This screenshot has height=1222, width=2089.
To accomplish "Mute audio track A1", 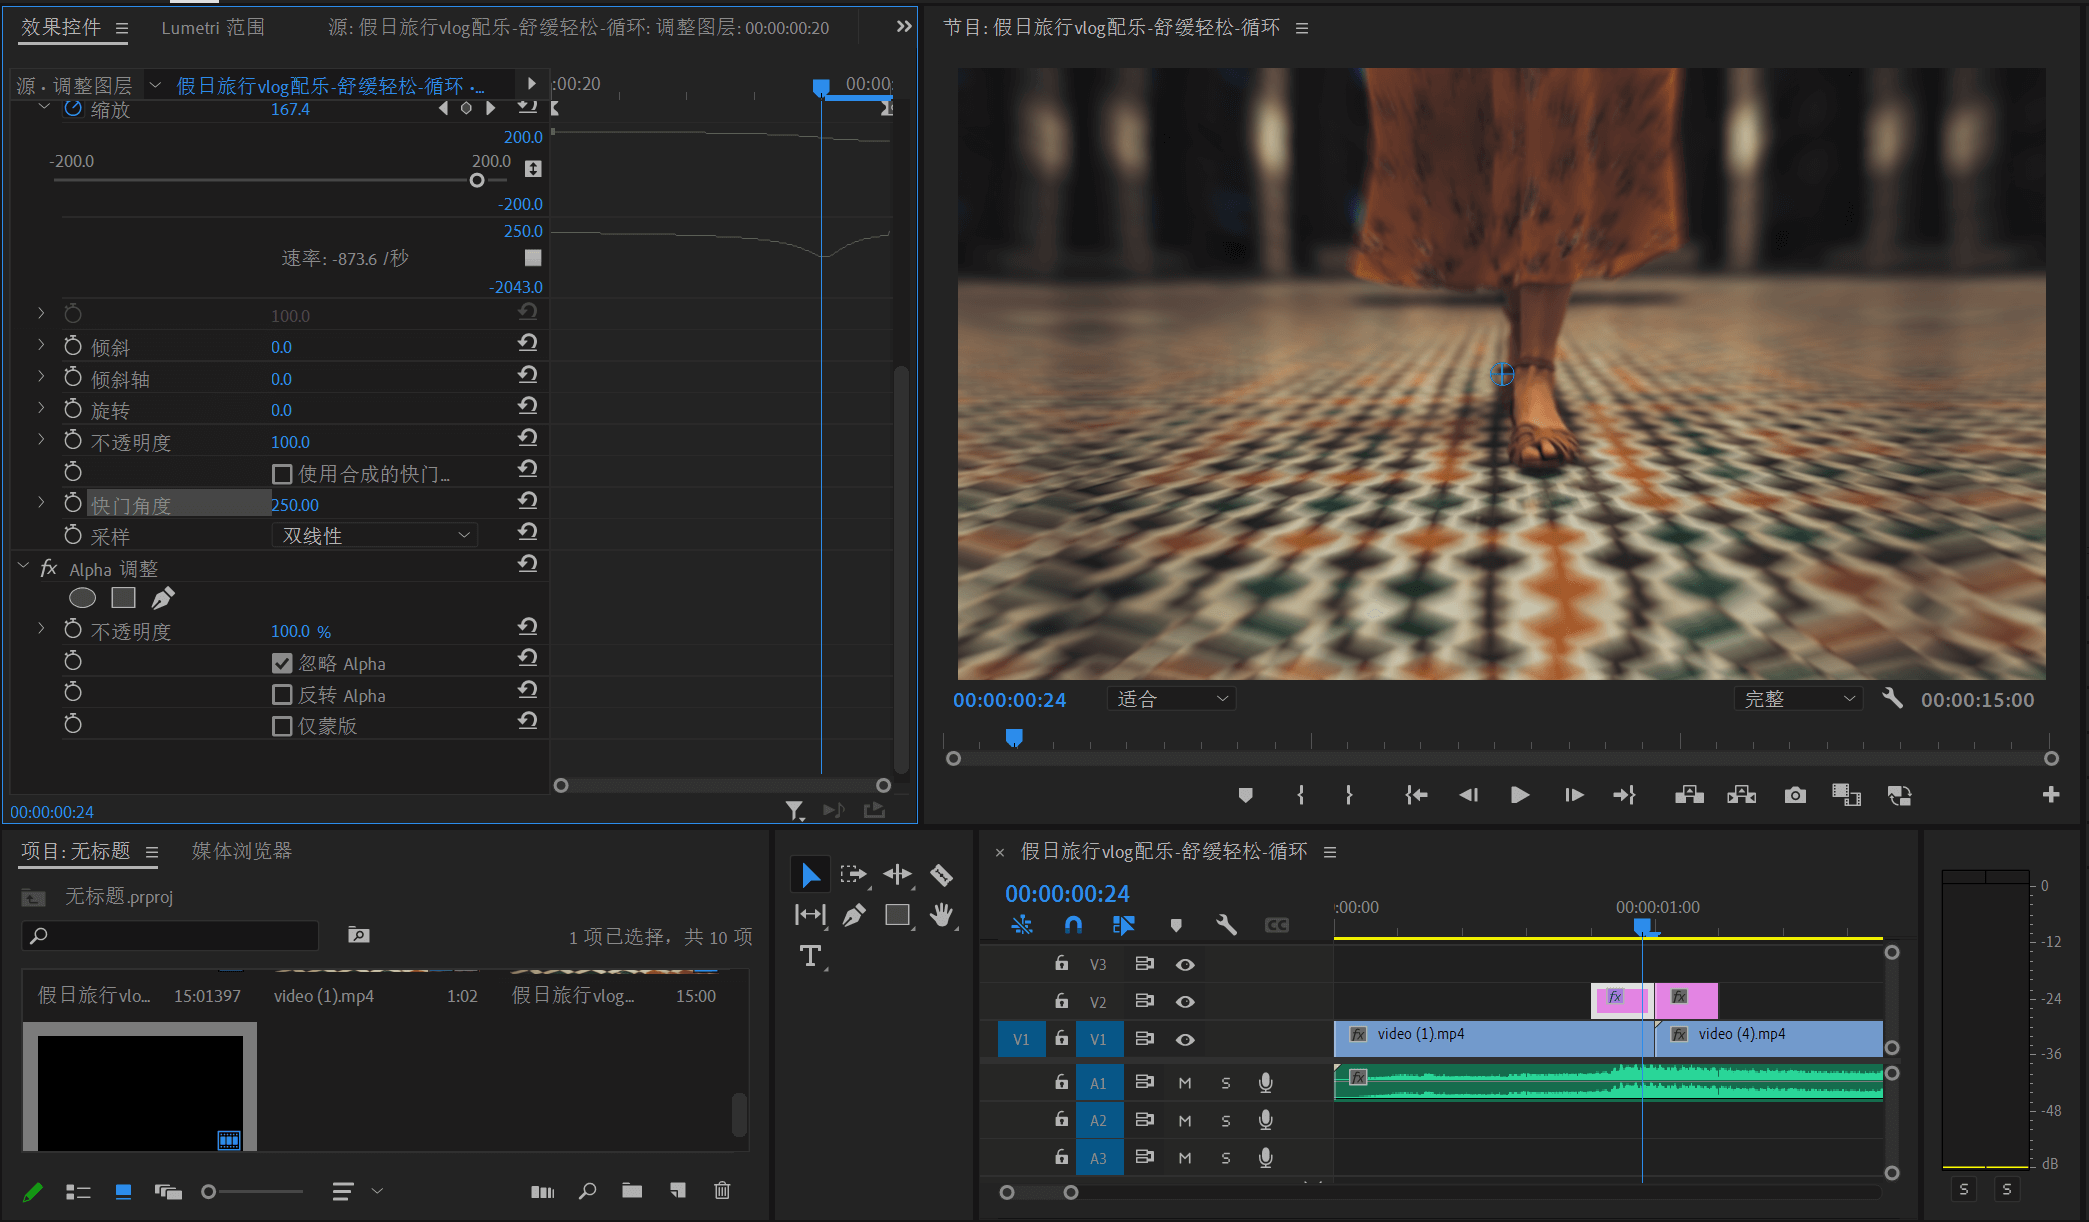I will point(1185,1082).
